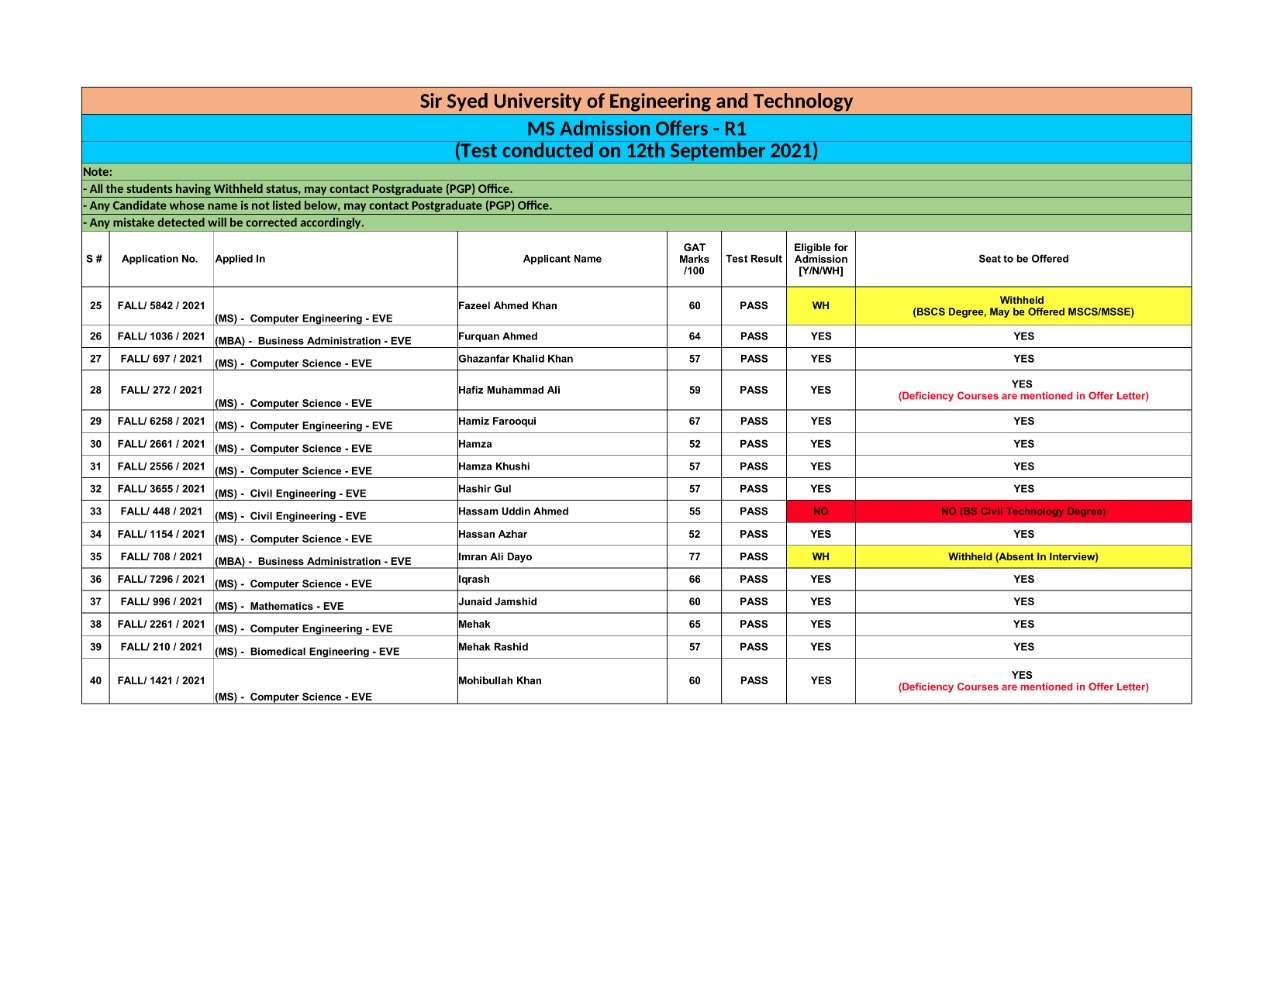Click '(Test conducted on 12th September 2021)' line
The image size is (1280, 988).
tap(636, 151)
